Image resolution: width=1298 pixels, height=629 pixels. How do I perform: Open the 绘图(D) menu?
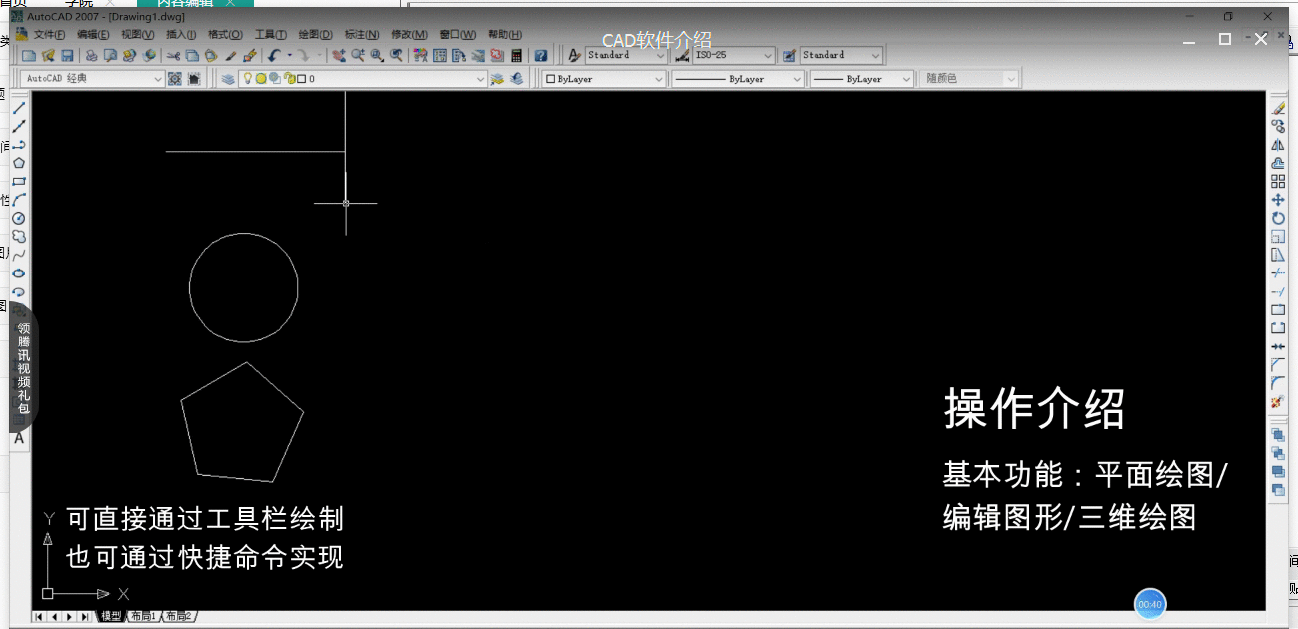tap(315, 35)
